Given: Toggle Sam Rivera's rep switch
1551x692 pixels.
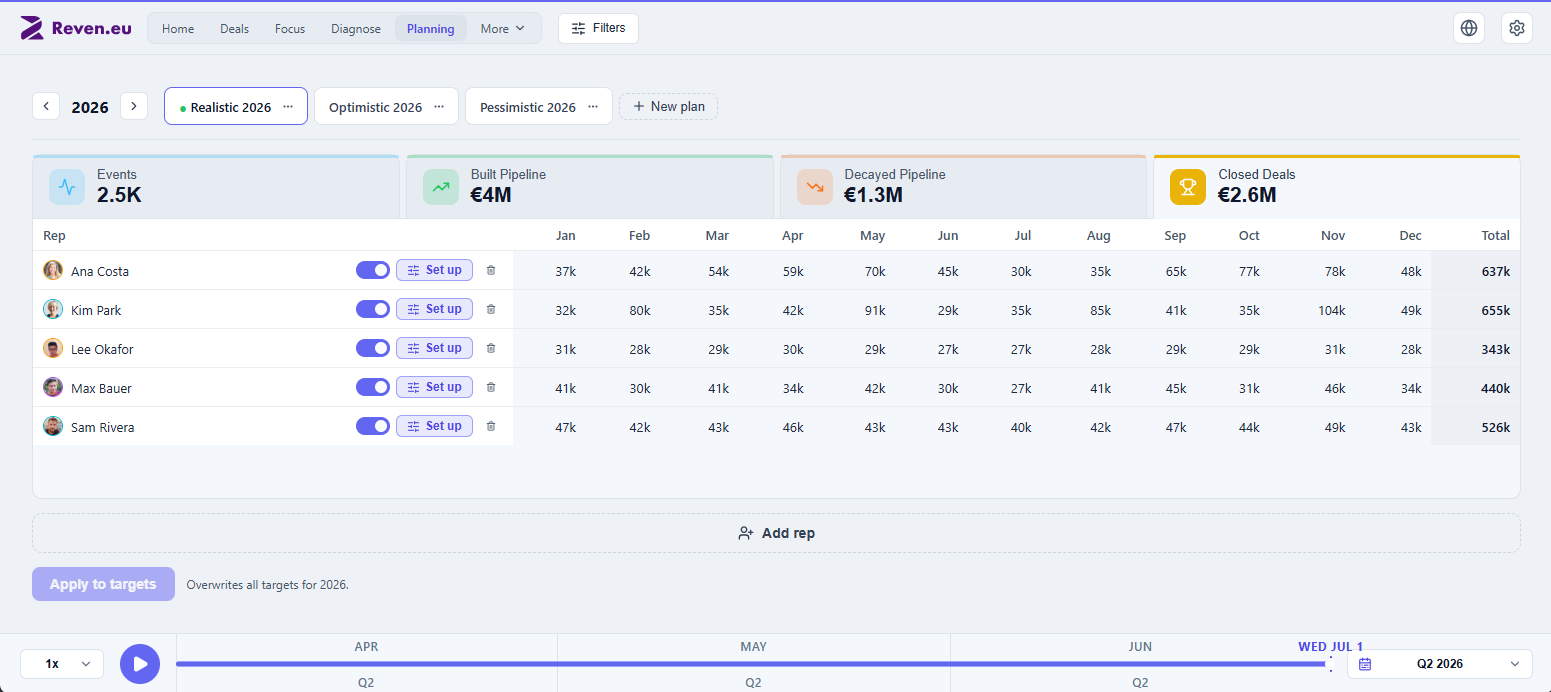Looking at the screenshot, I should (x=373, y=426).
